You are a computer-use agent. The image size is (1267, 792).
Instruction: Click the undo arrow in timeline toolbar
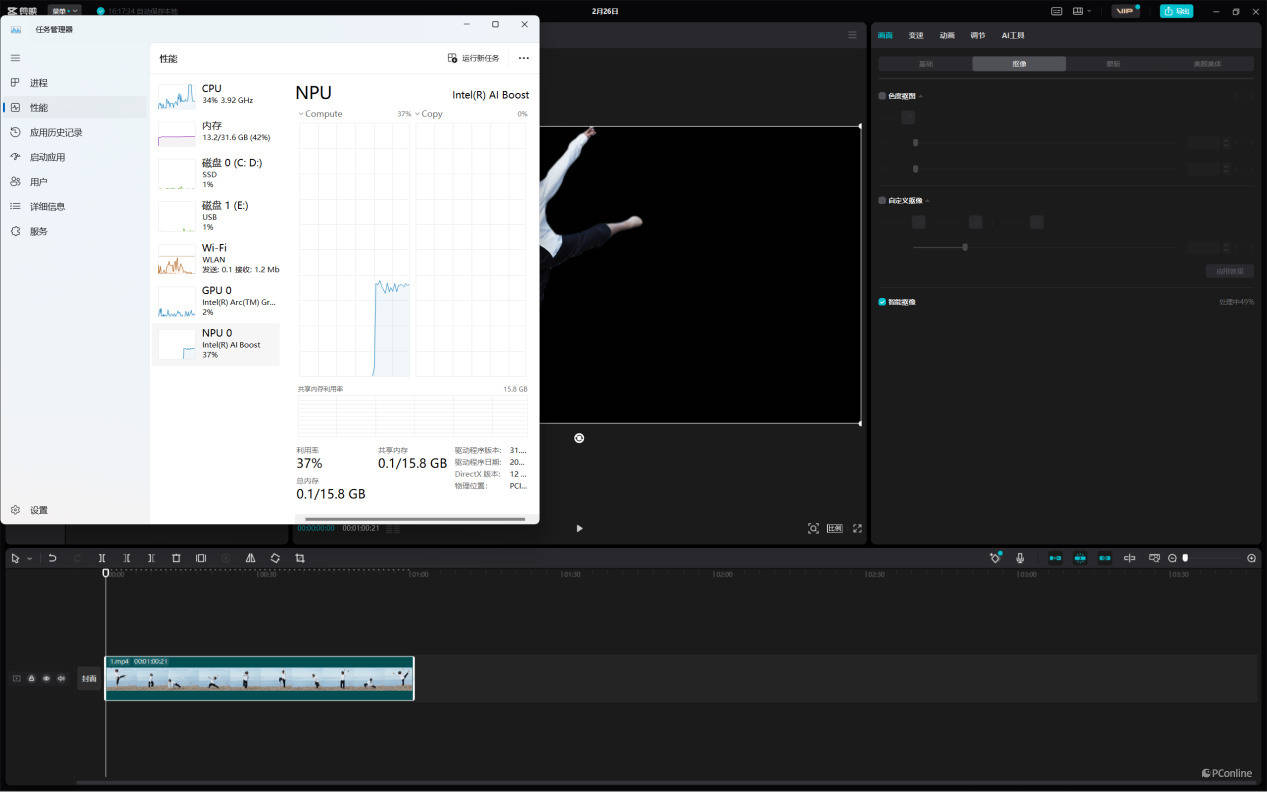(52, 558)
